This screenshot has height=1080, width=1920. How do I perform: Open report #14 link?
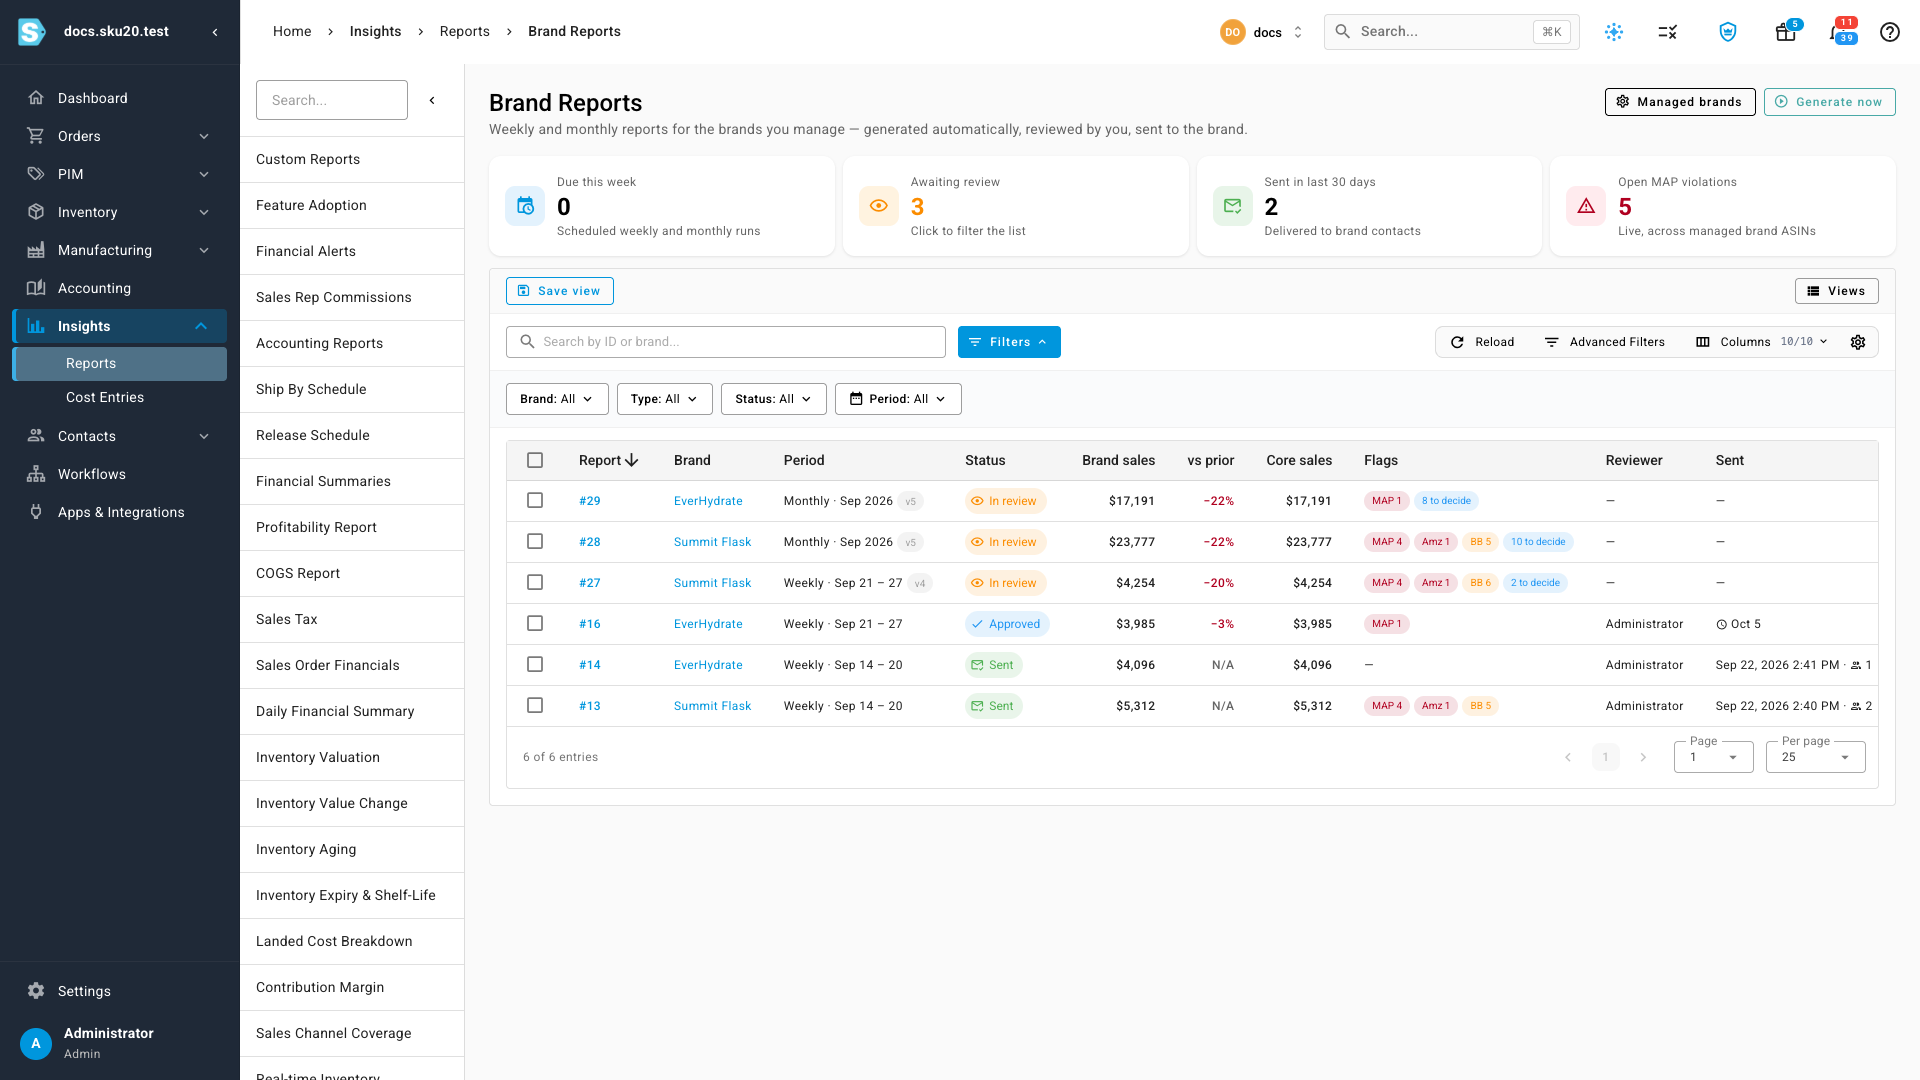590,665
